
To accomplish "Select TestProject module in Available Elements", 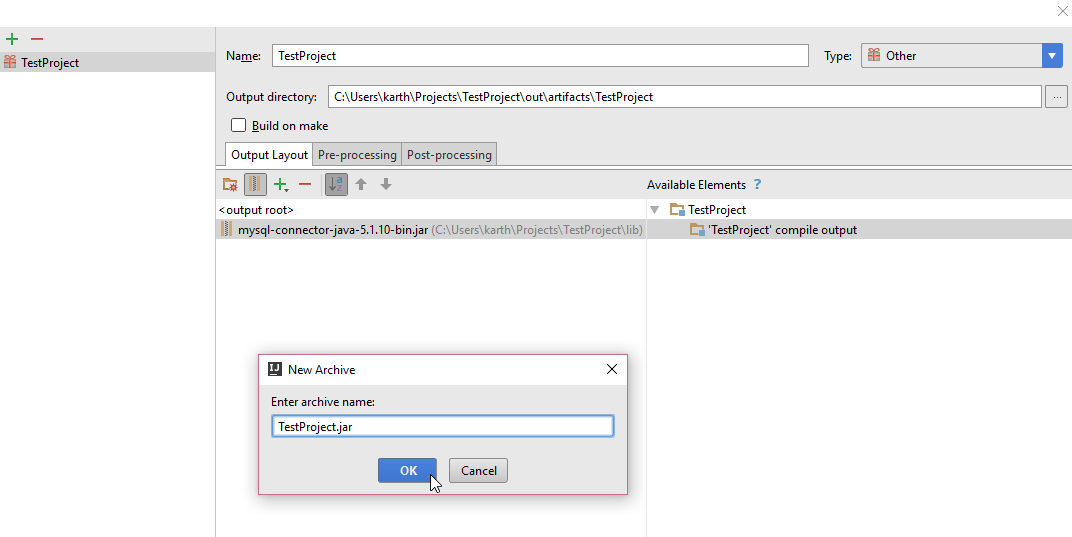I will 708,209.
